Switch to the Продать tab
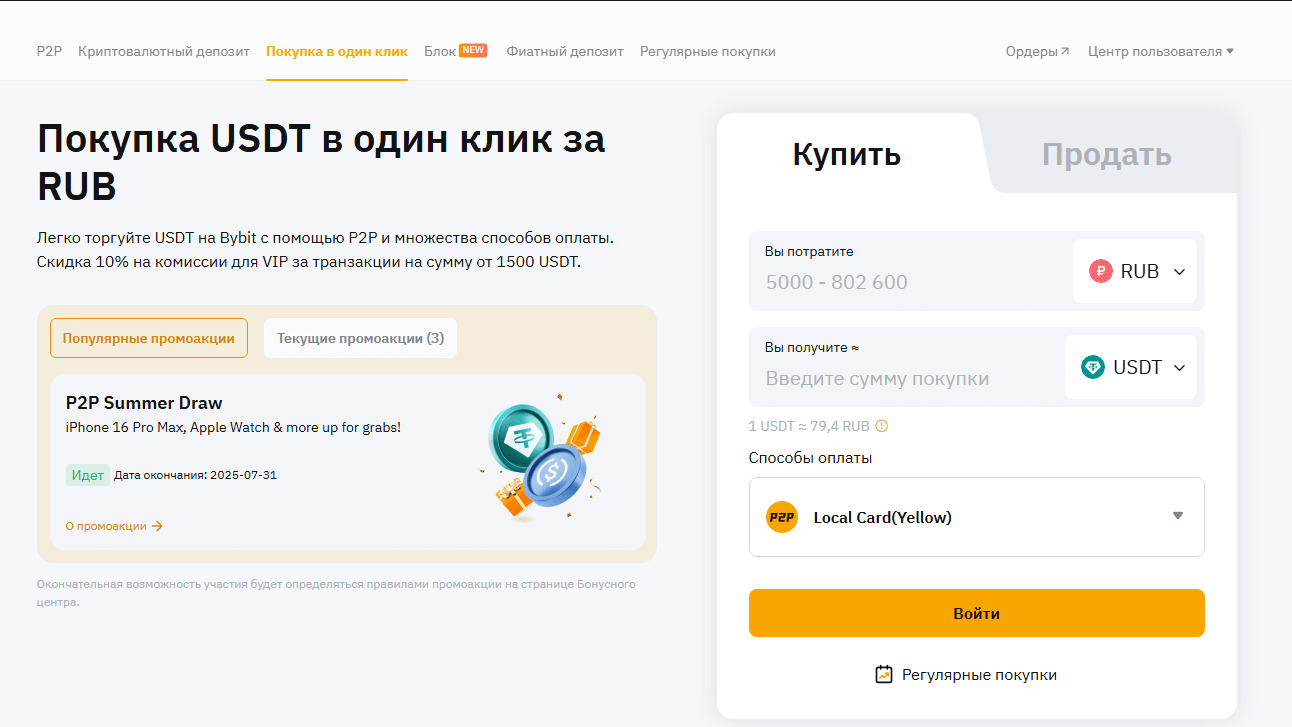 coord(1106,155)
